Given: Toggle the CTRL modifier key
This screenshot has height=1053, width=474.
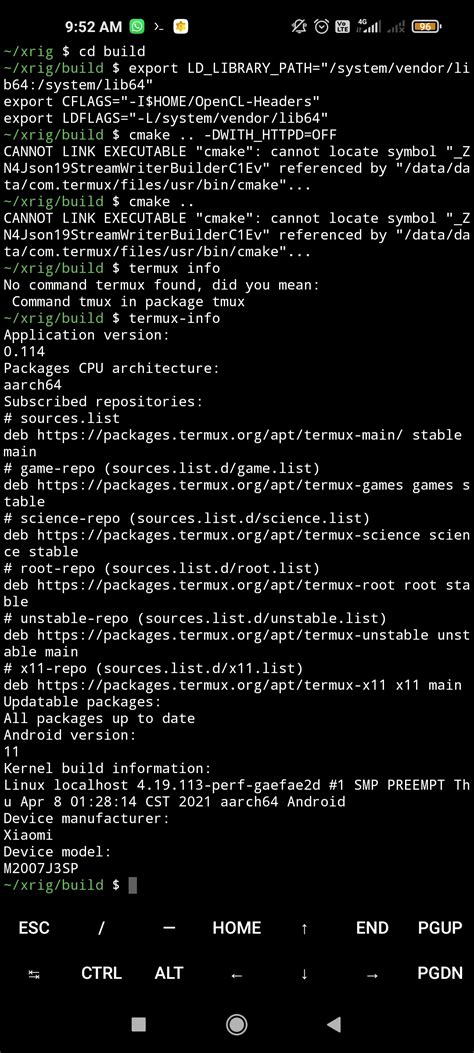Looking at the screenshot, I should (101, 973).
